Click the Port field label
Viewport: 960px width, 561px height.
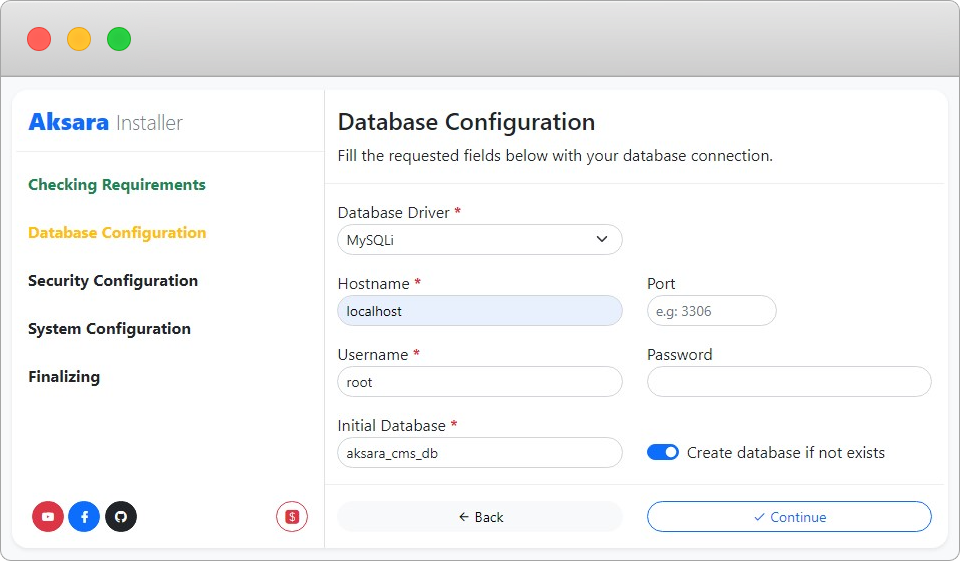pyautogui.click(x=661, y=284)
